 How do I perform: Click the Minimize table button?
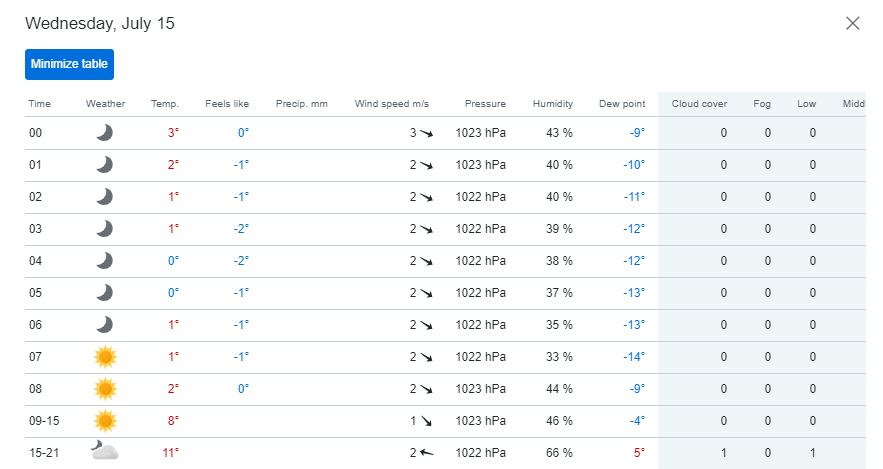[x=69, y=64]
